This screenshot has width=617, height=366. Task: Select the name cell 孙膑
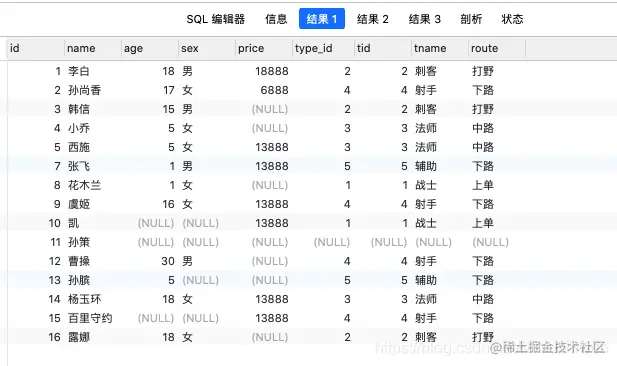79,280
